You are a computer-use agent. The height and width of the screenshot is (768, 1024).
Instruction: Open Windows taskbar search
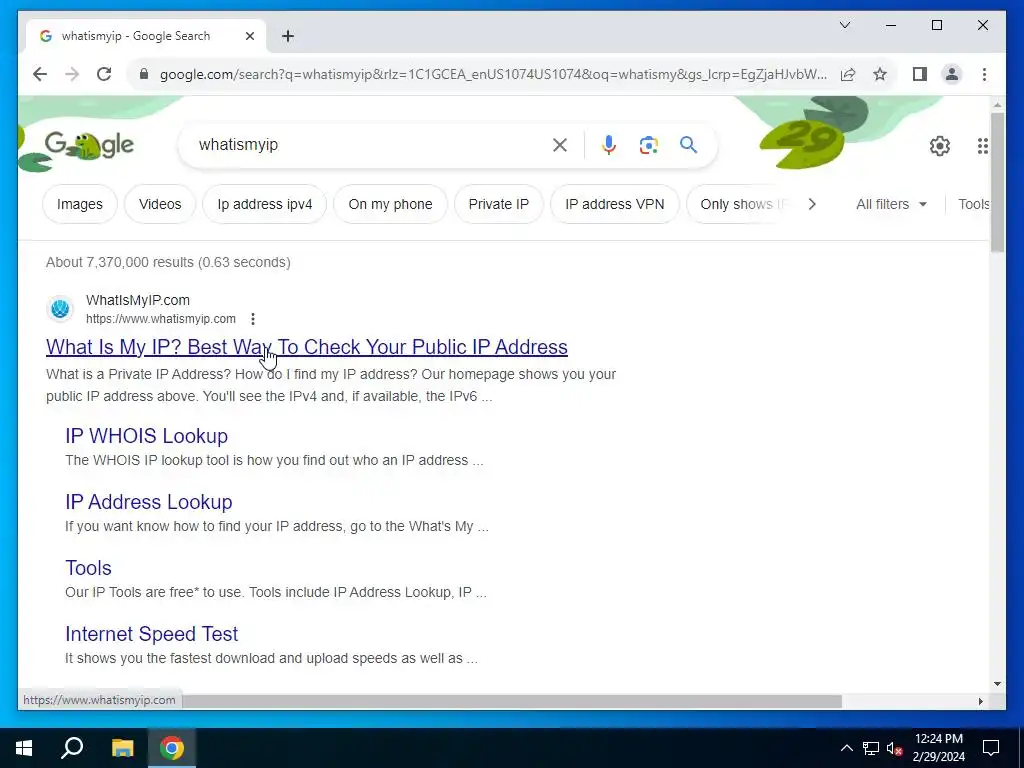72,748
